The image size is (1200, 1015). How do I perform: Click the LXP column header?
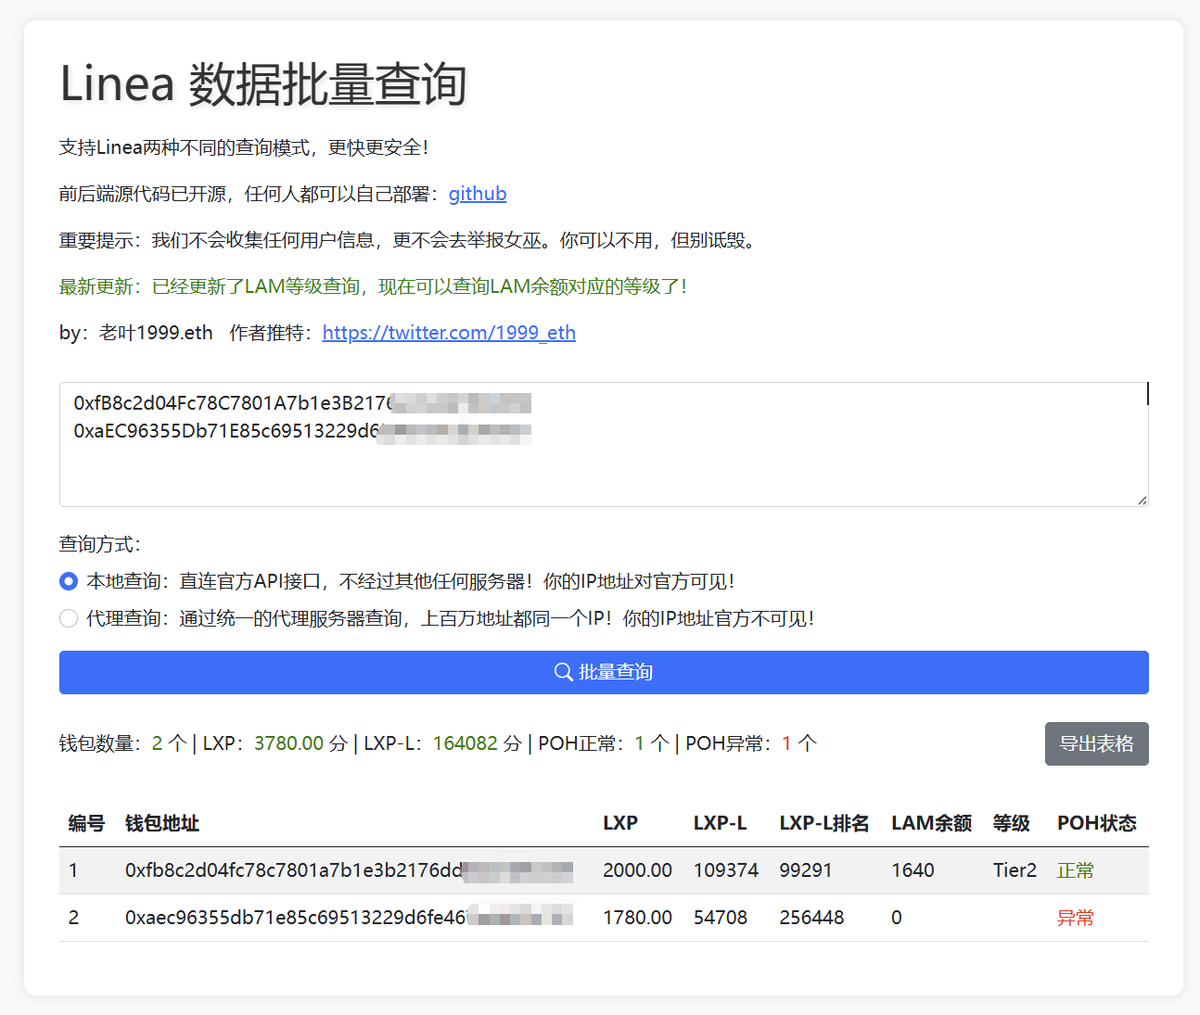point(620,823)
